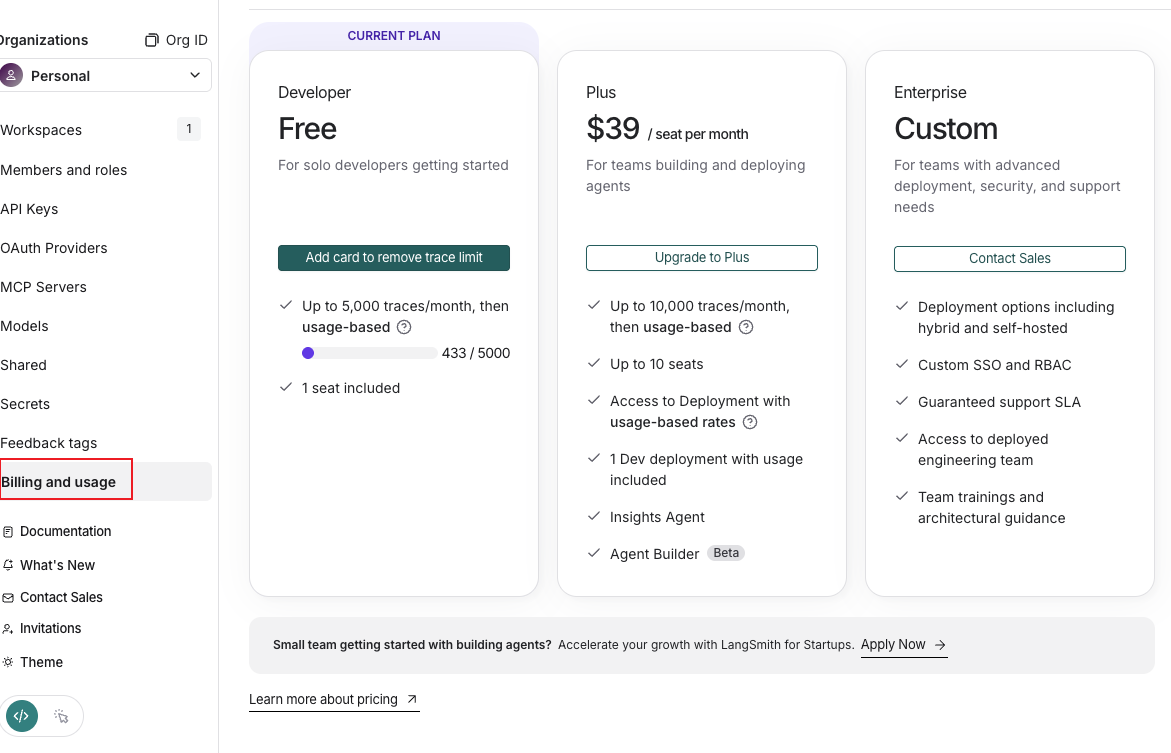Click Upgrade to Plus button
1171x753 pixels.
[702, 258]
